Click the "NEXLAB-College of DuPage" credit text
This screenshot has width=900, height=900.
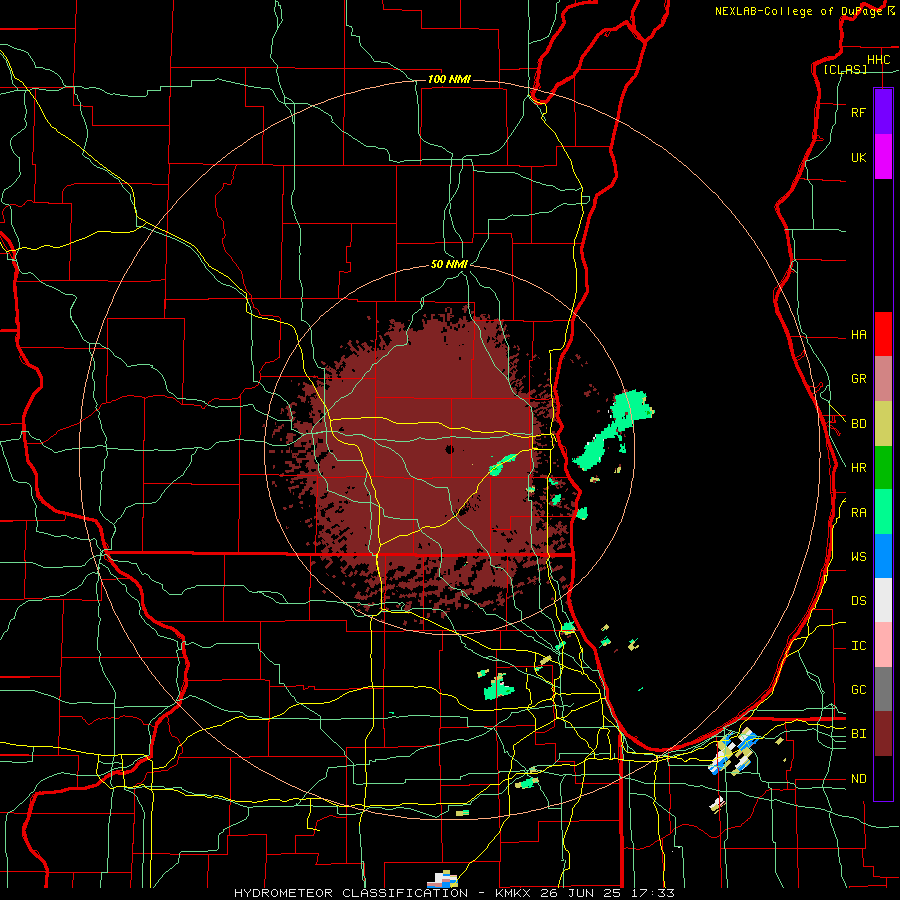(x=798, y=11)
